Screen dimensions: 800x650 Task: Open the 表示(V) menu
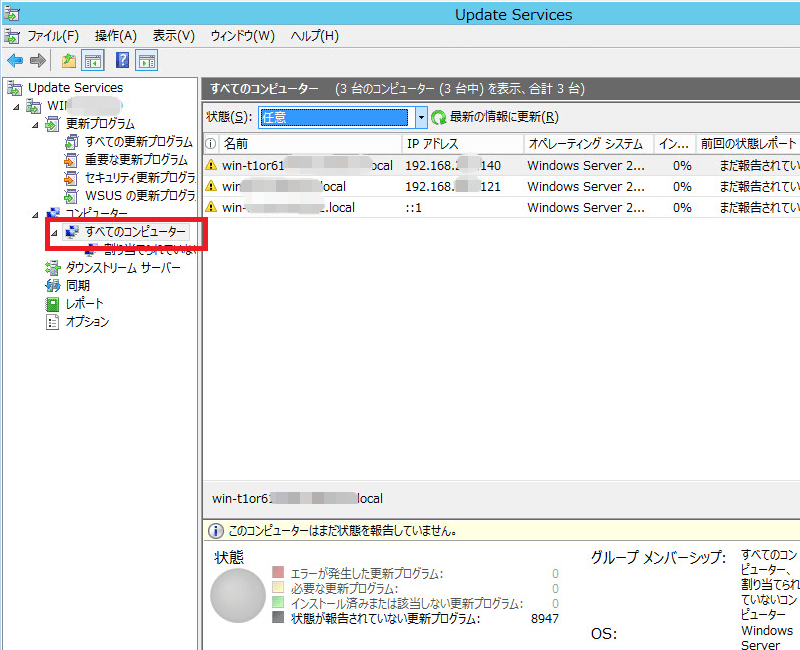coord(173,36)
